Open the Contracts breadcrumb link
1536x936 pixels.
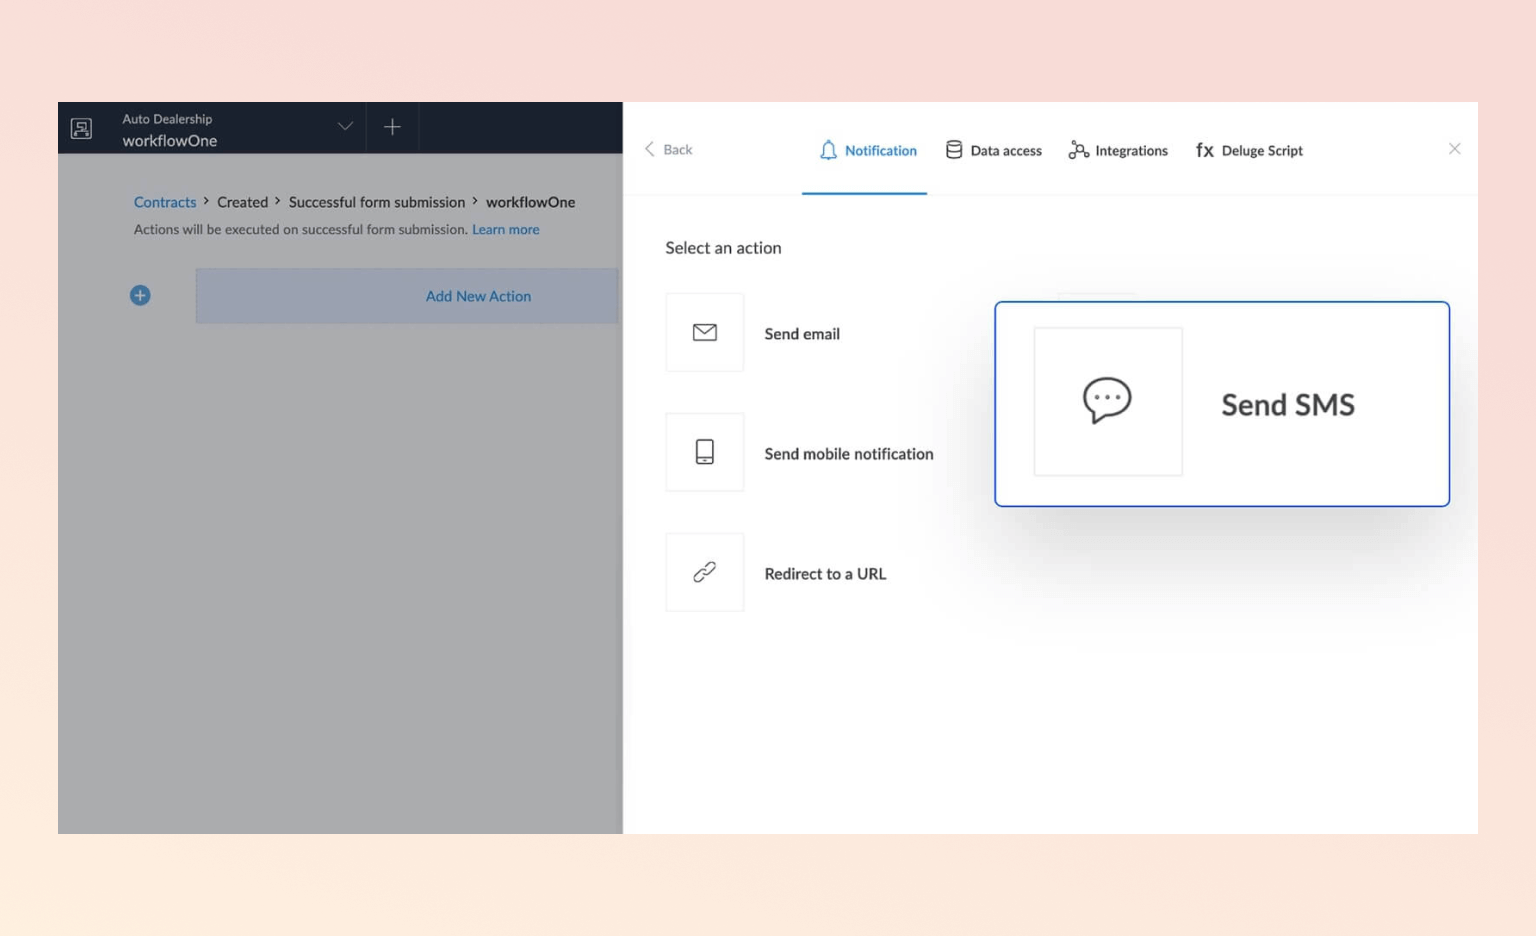[165, 202]
